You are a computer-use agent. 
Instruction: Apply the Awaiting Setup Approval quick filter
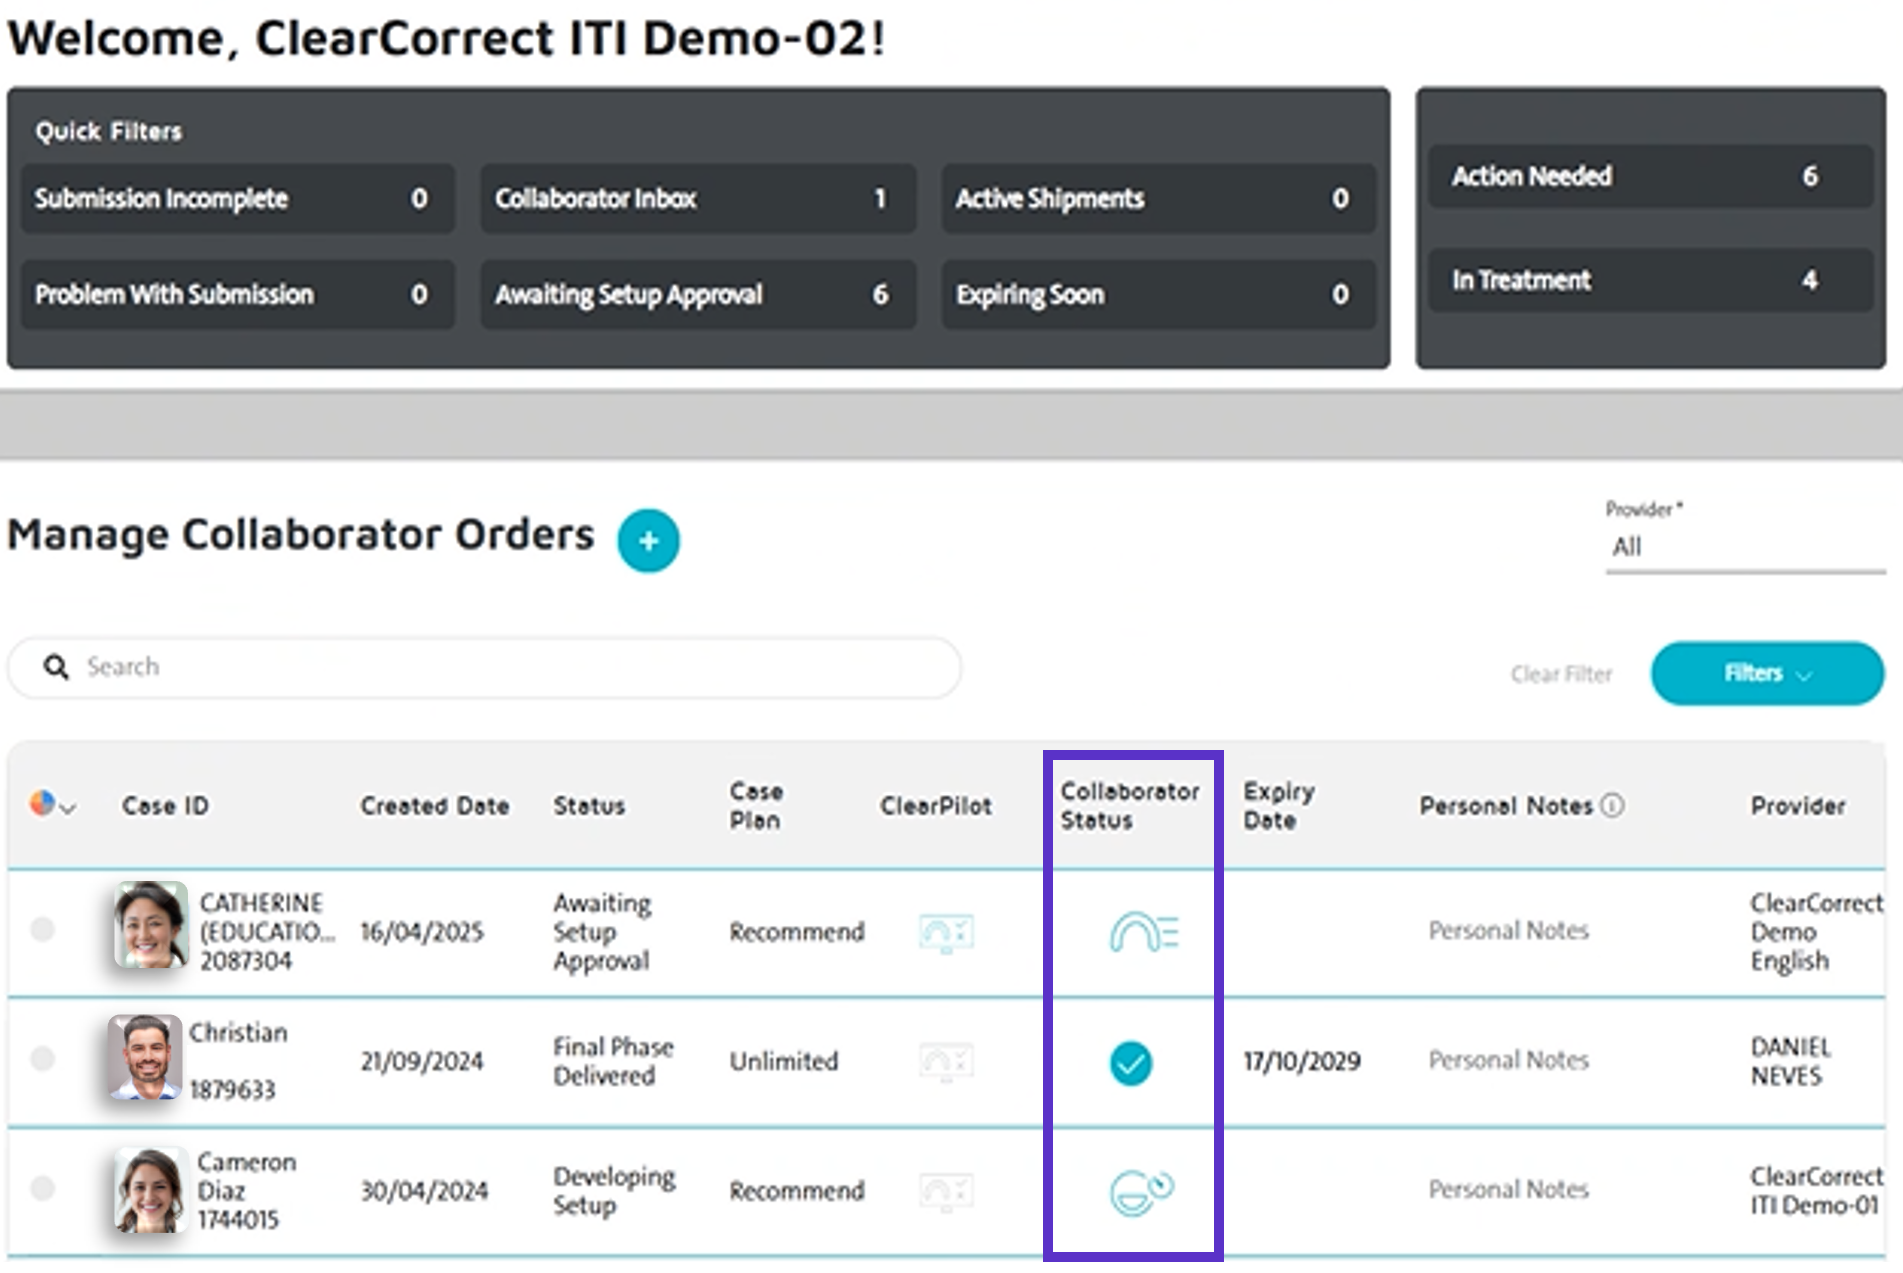(x=698, y=295)
